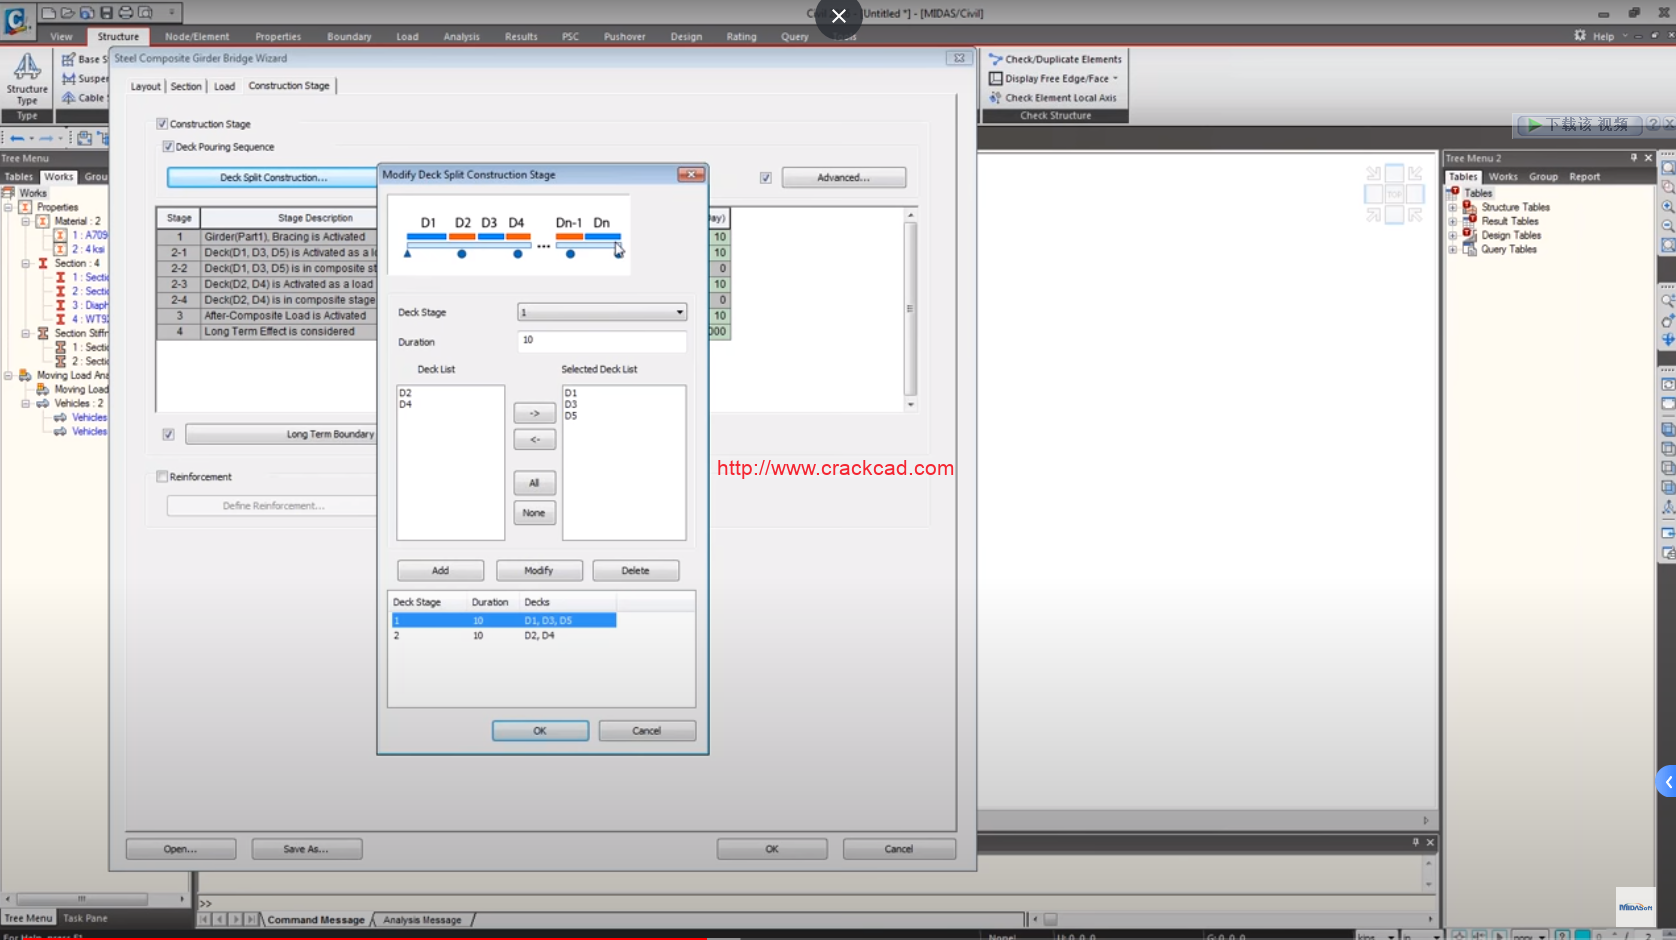Expand the Result Tables tree node
1676x940 pixels.
pyautogui.click(x=1452, y=221)
